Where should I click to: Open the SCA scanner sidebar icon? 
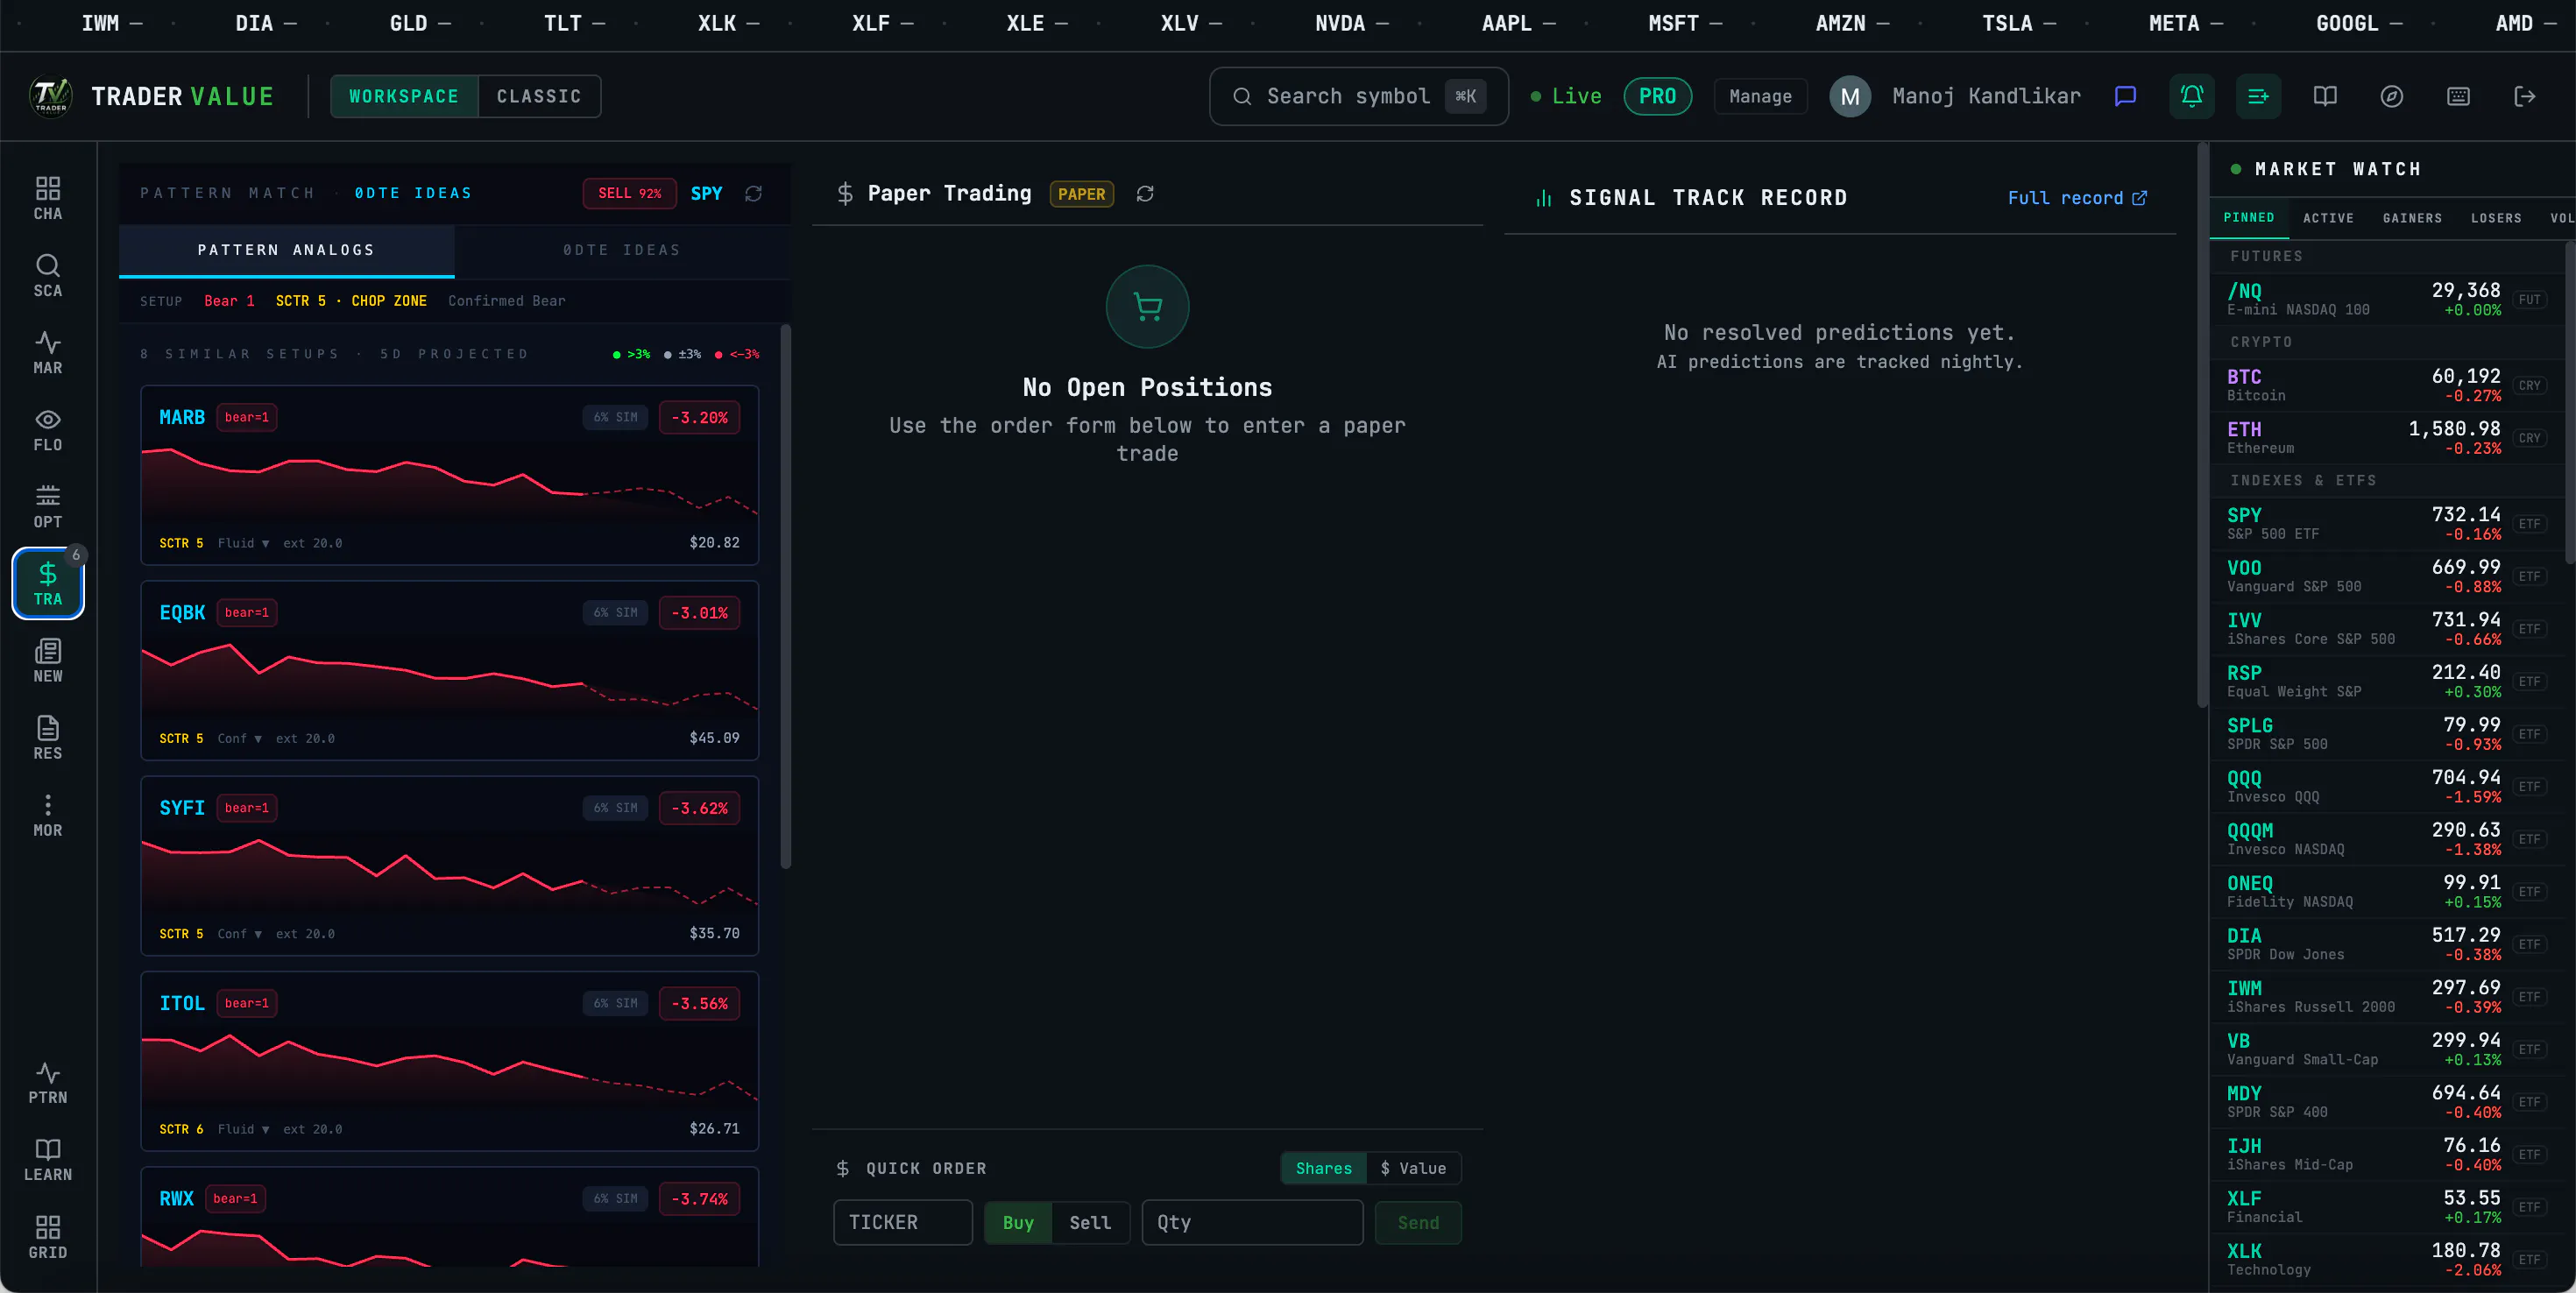click(x=48, y=275)
